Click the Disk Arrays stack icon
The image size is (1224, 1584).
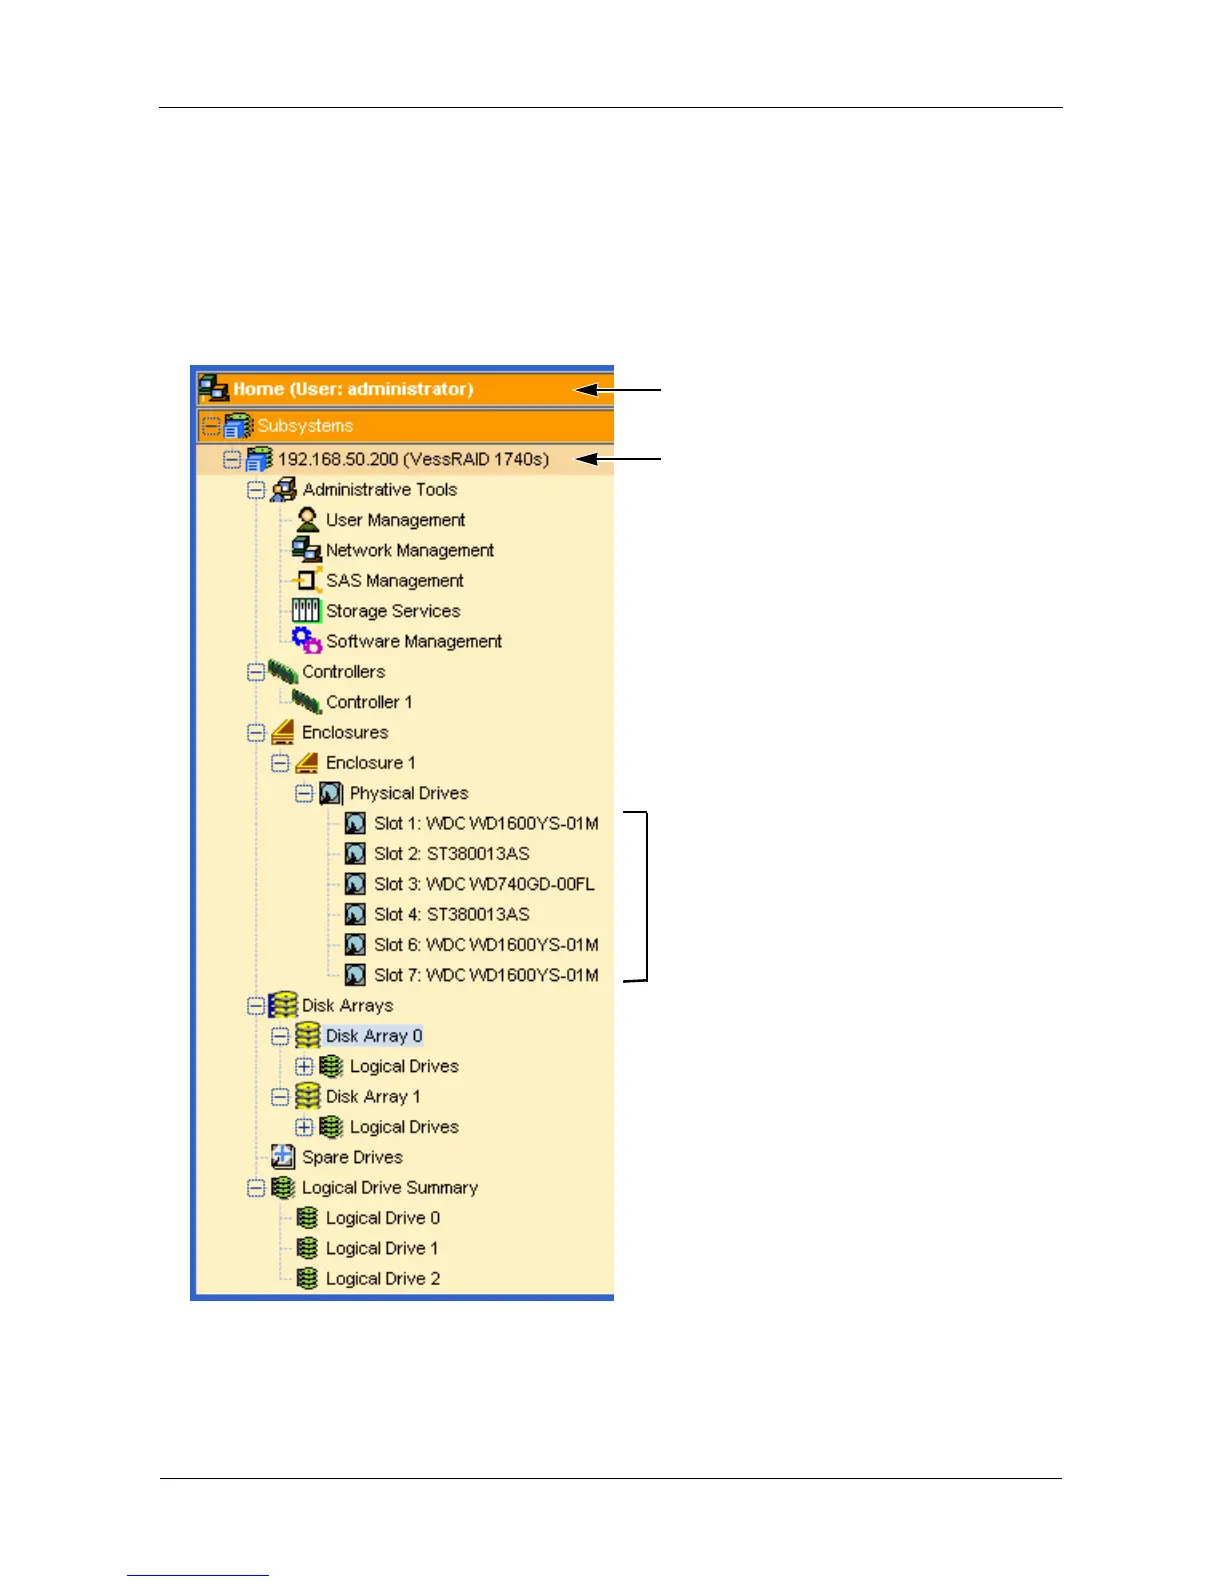tap(284, 1006)
